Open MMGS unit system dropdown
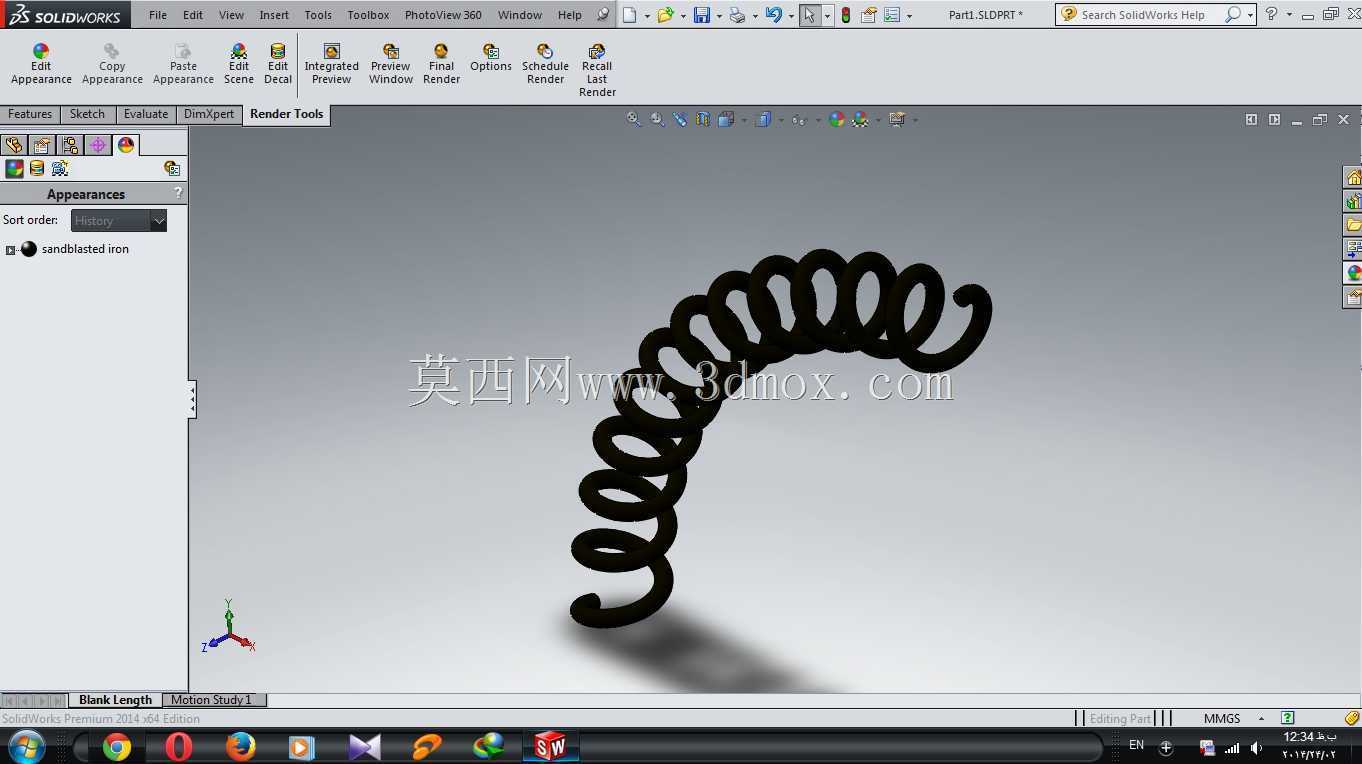Viewport: 1362px width, 764px height. pos(1261,719)
